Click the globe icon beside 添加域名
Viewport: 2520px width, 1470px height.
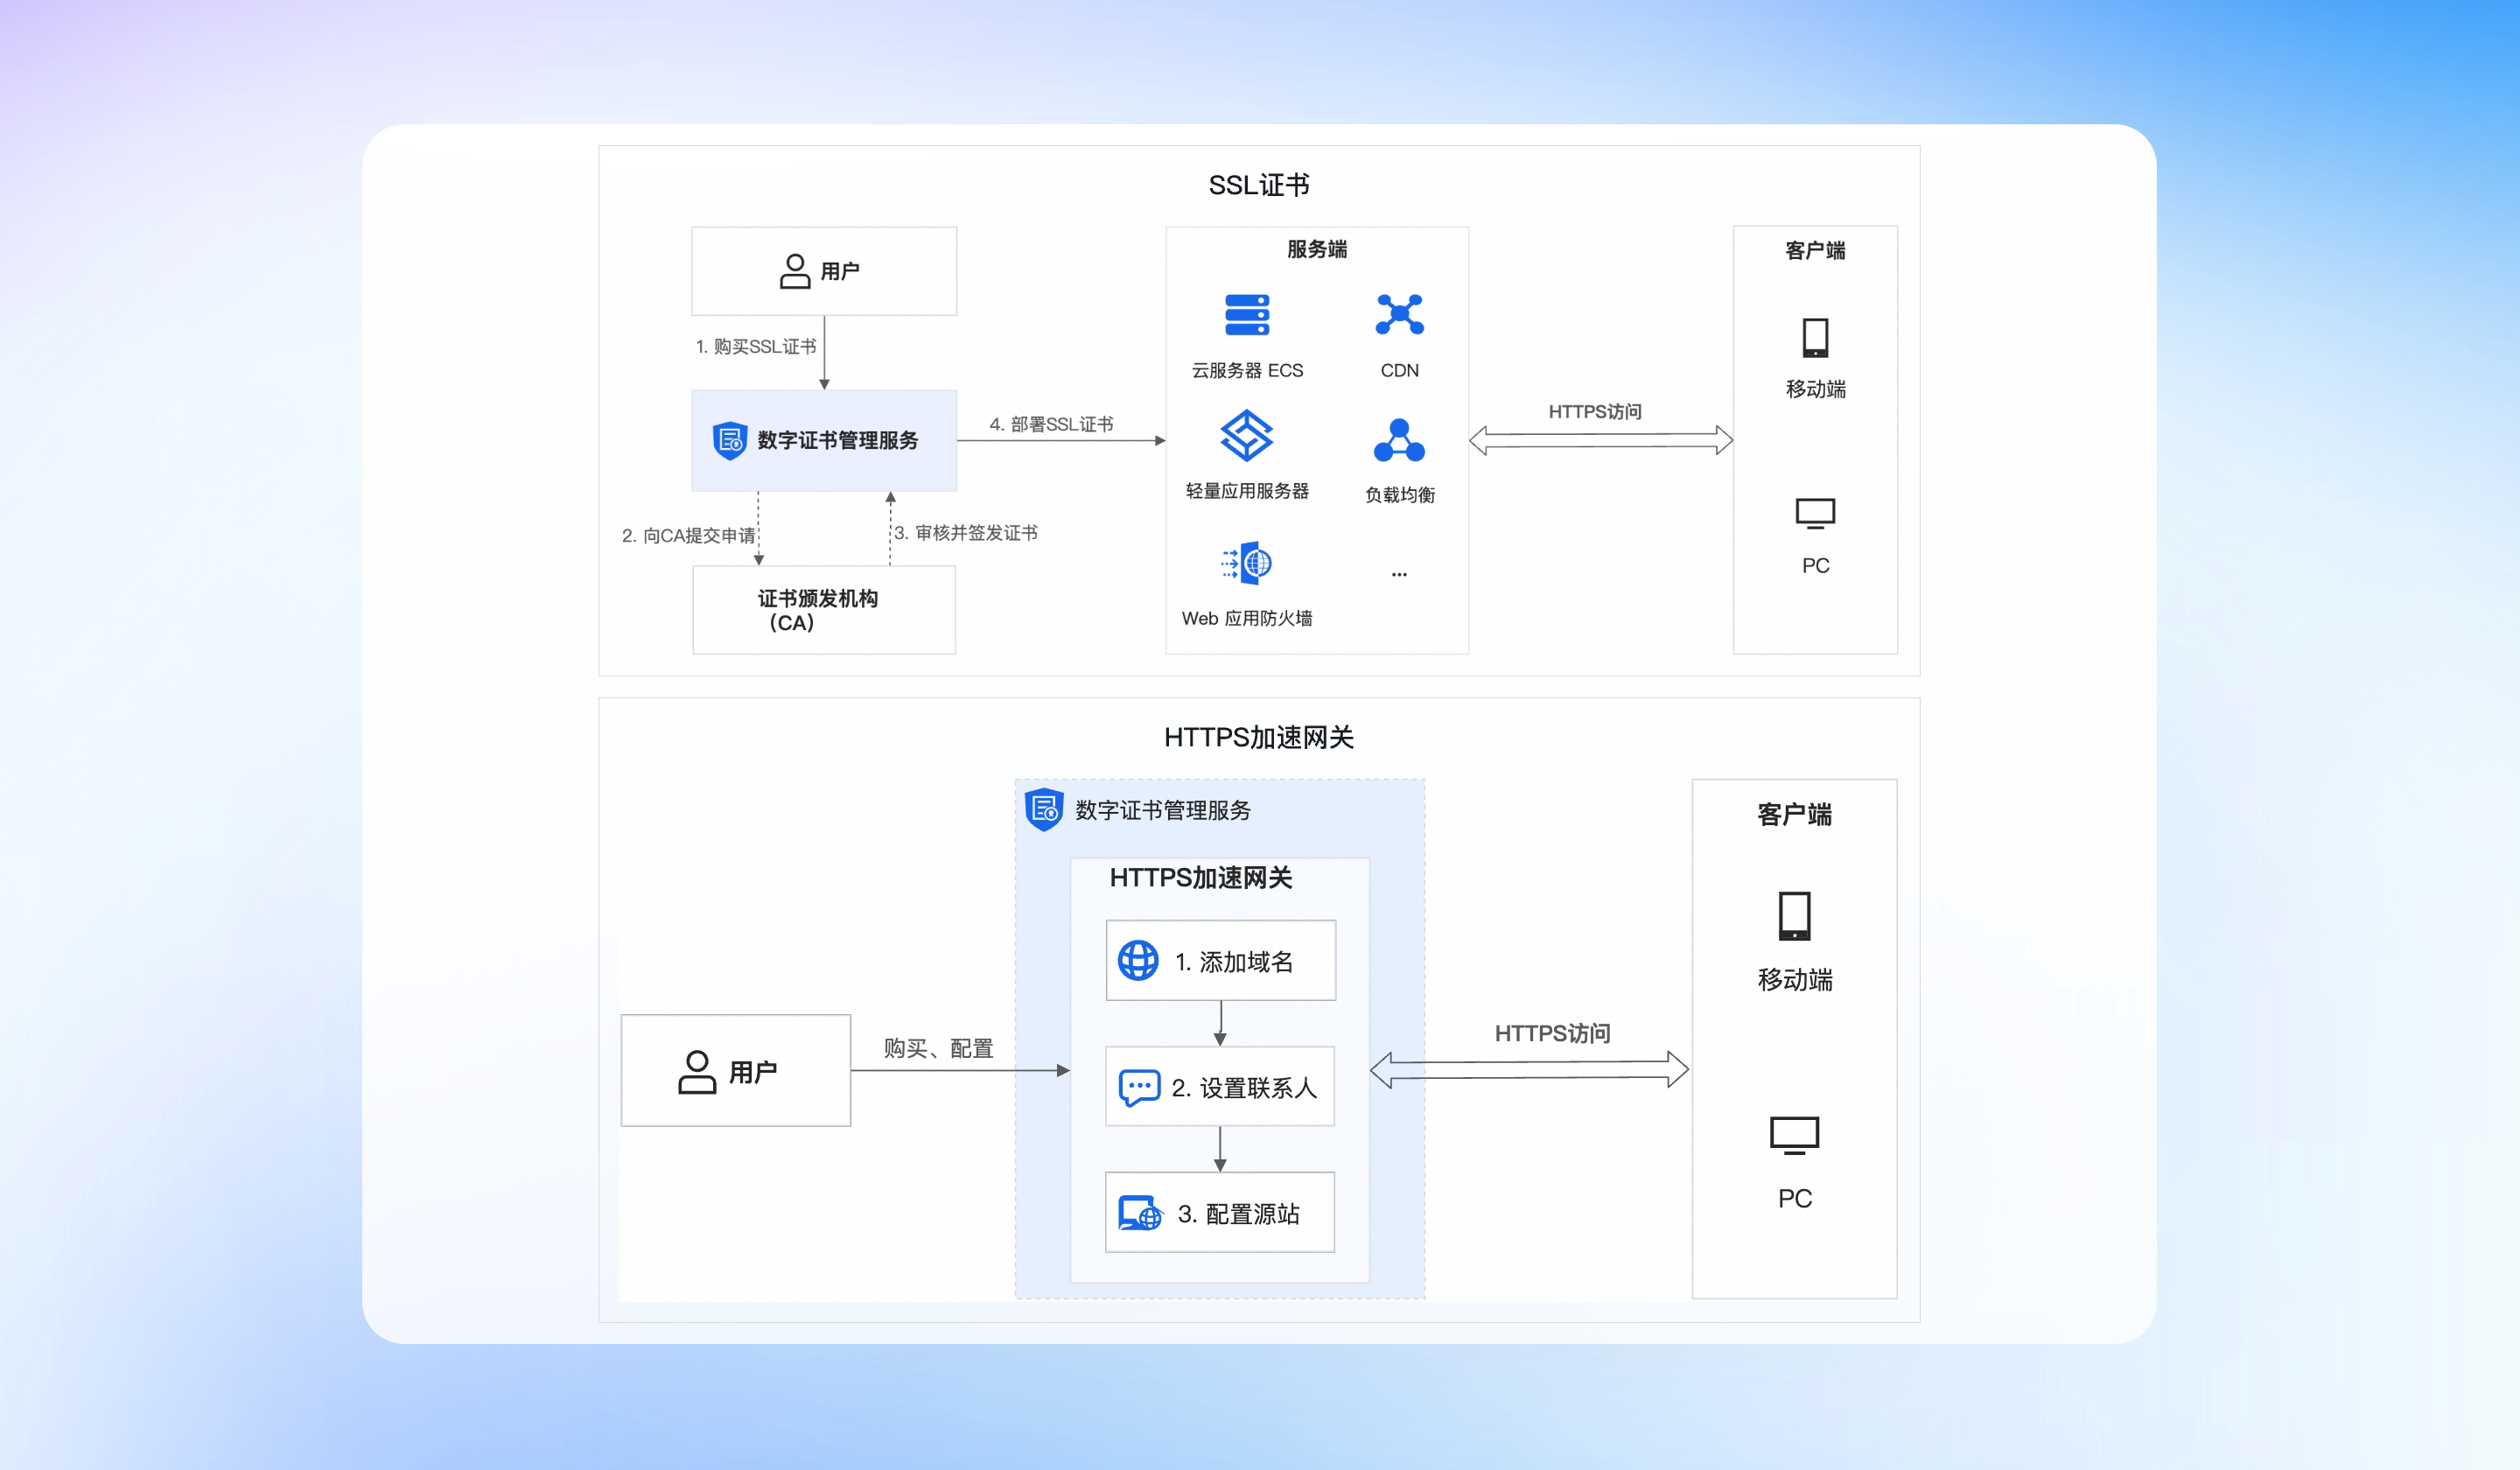click(1138, 960)
